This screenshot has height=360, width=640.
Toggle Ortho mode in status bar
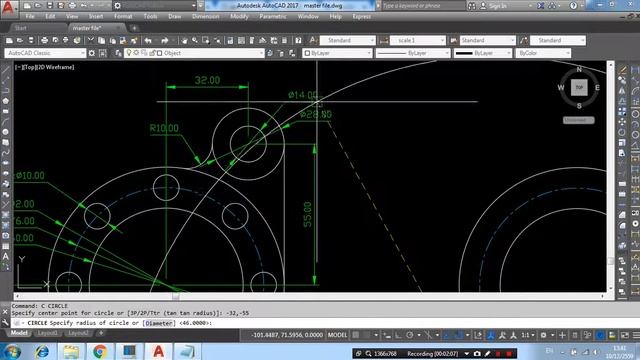[398, 335]
